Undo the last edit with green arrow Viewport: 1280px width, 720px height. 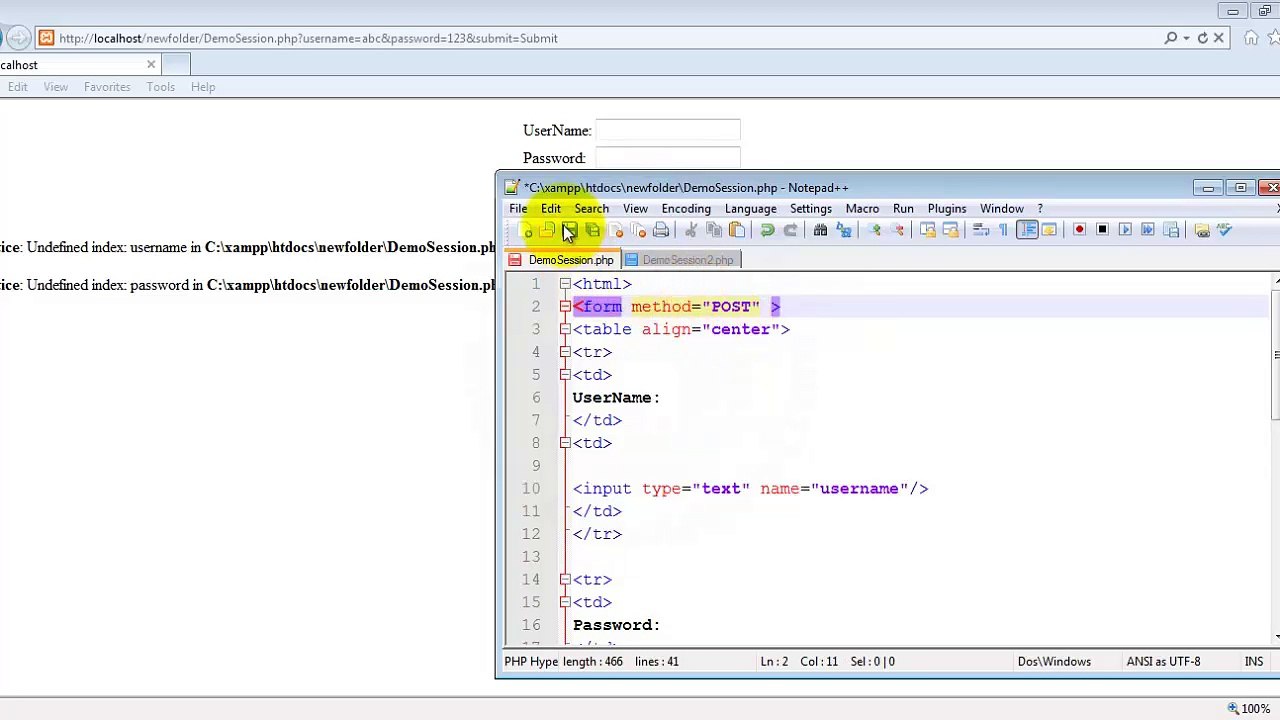767,230
